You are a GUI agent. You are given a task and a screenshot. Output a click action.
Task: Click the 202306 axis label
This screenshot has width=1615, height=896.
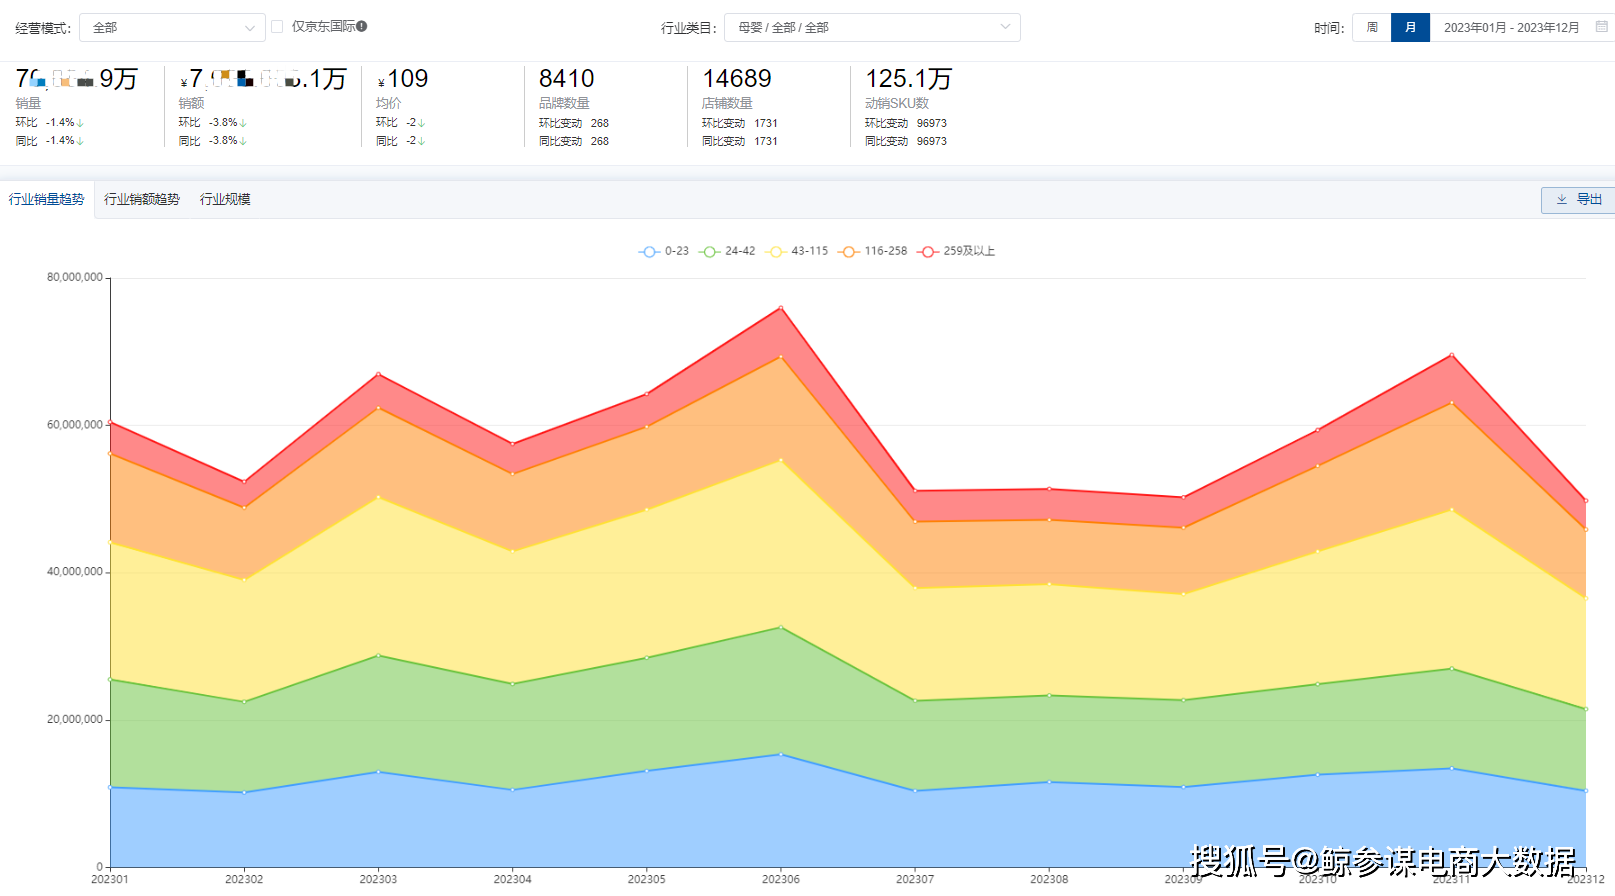(781, 879)
